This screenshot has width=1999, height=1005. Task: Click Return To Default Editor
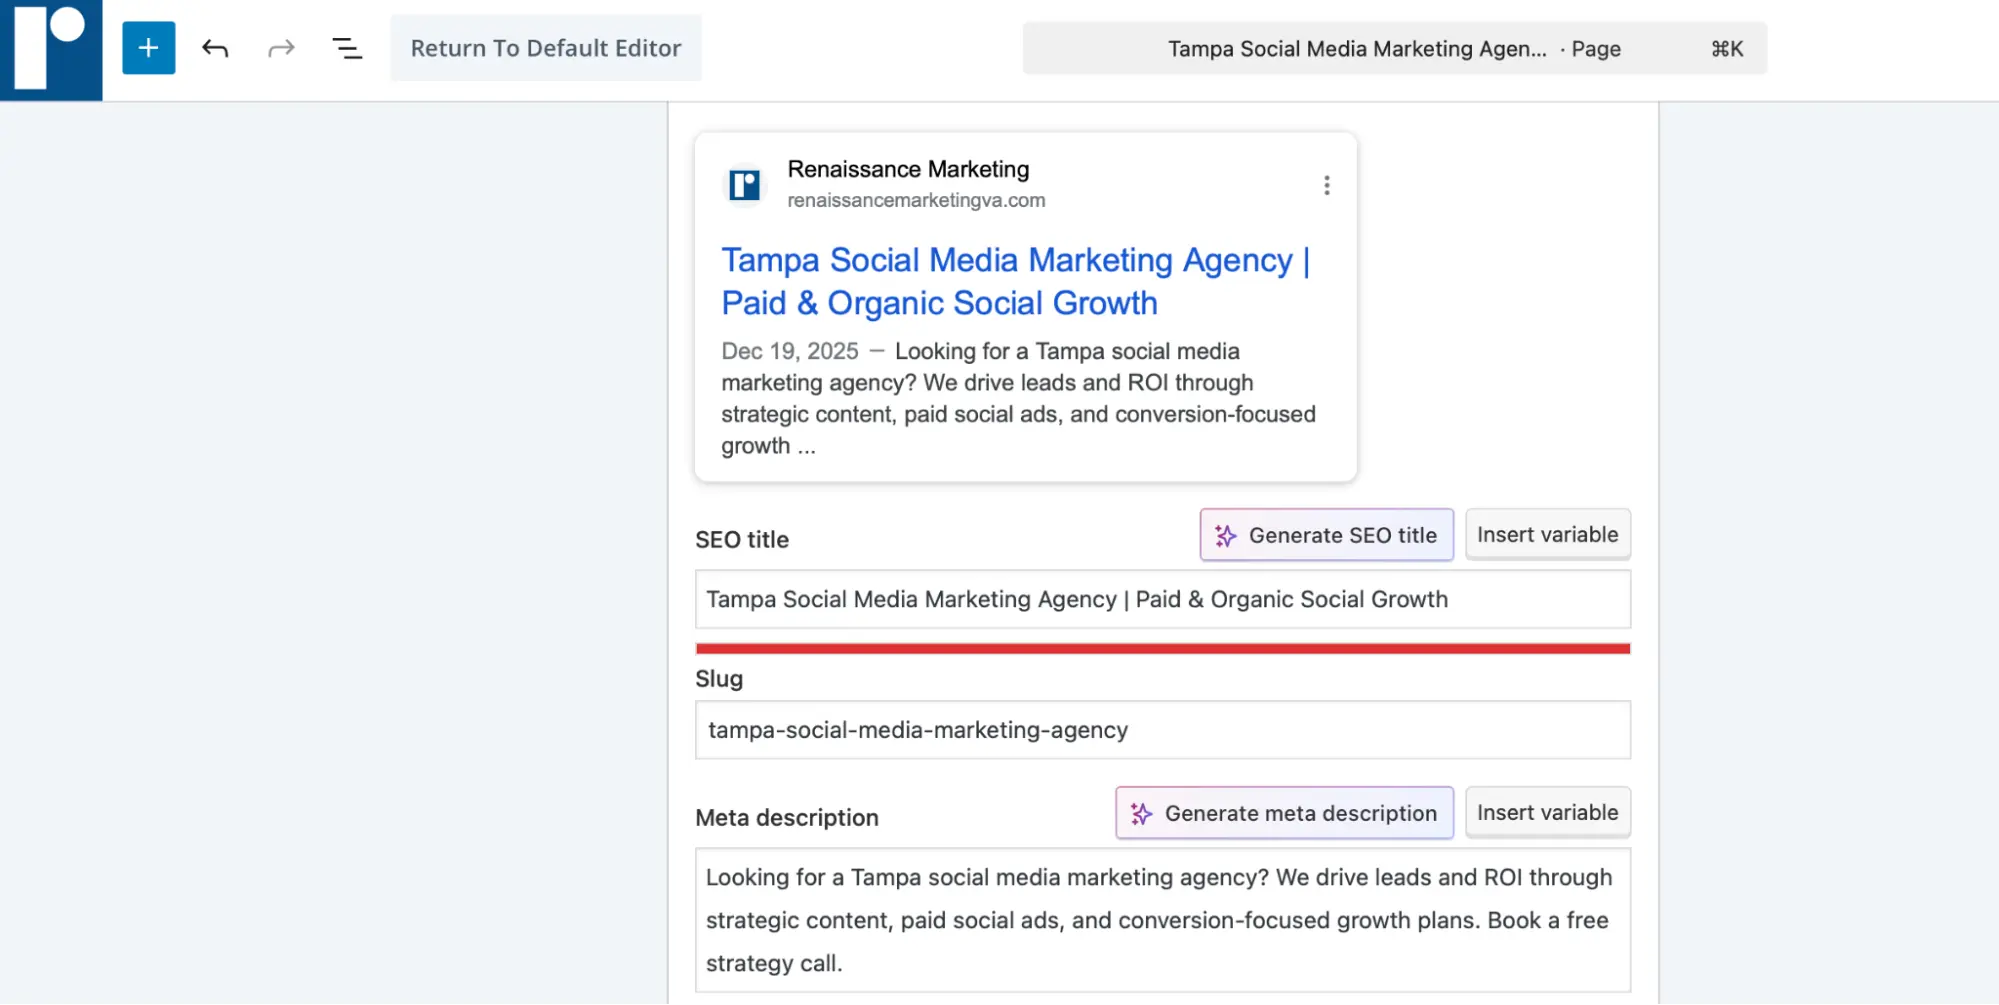(546, 47)
